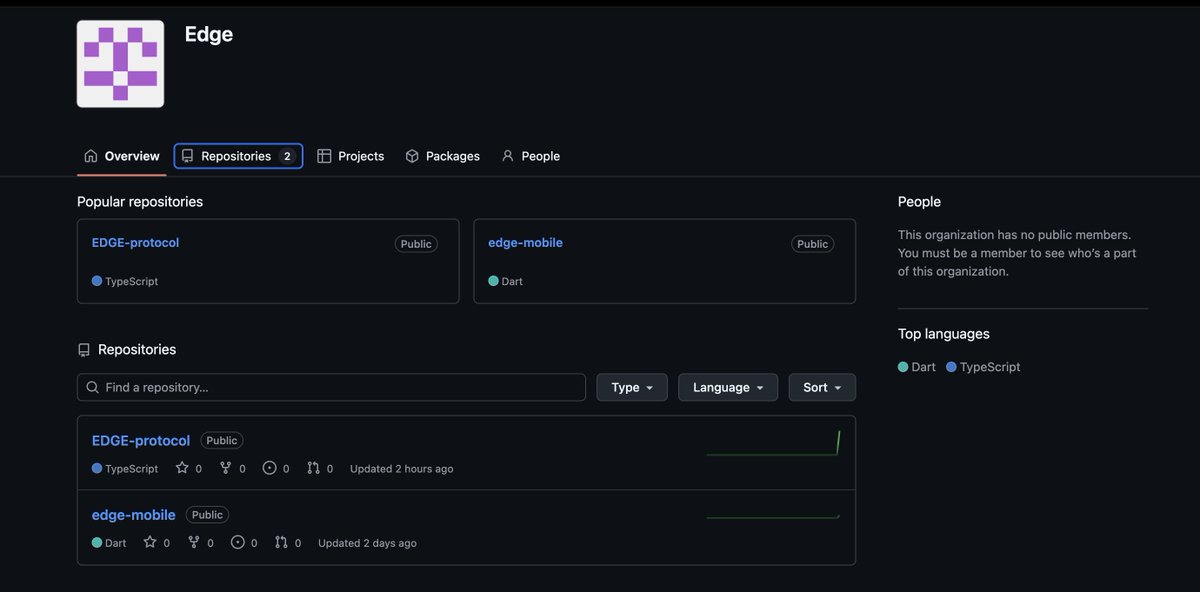Expand the Language filter dropdown
The image size is (1200, 592).
728,387
